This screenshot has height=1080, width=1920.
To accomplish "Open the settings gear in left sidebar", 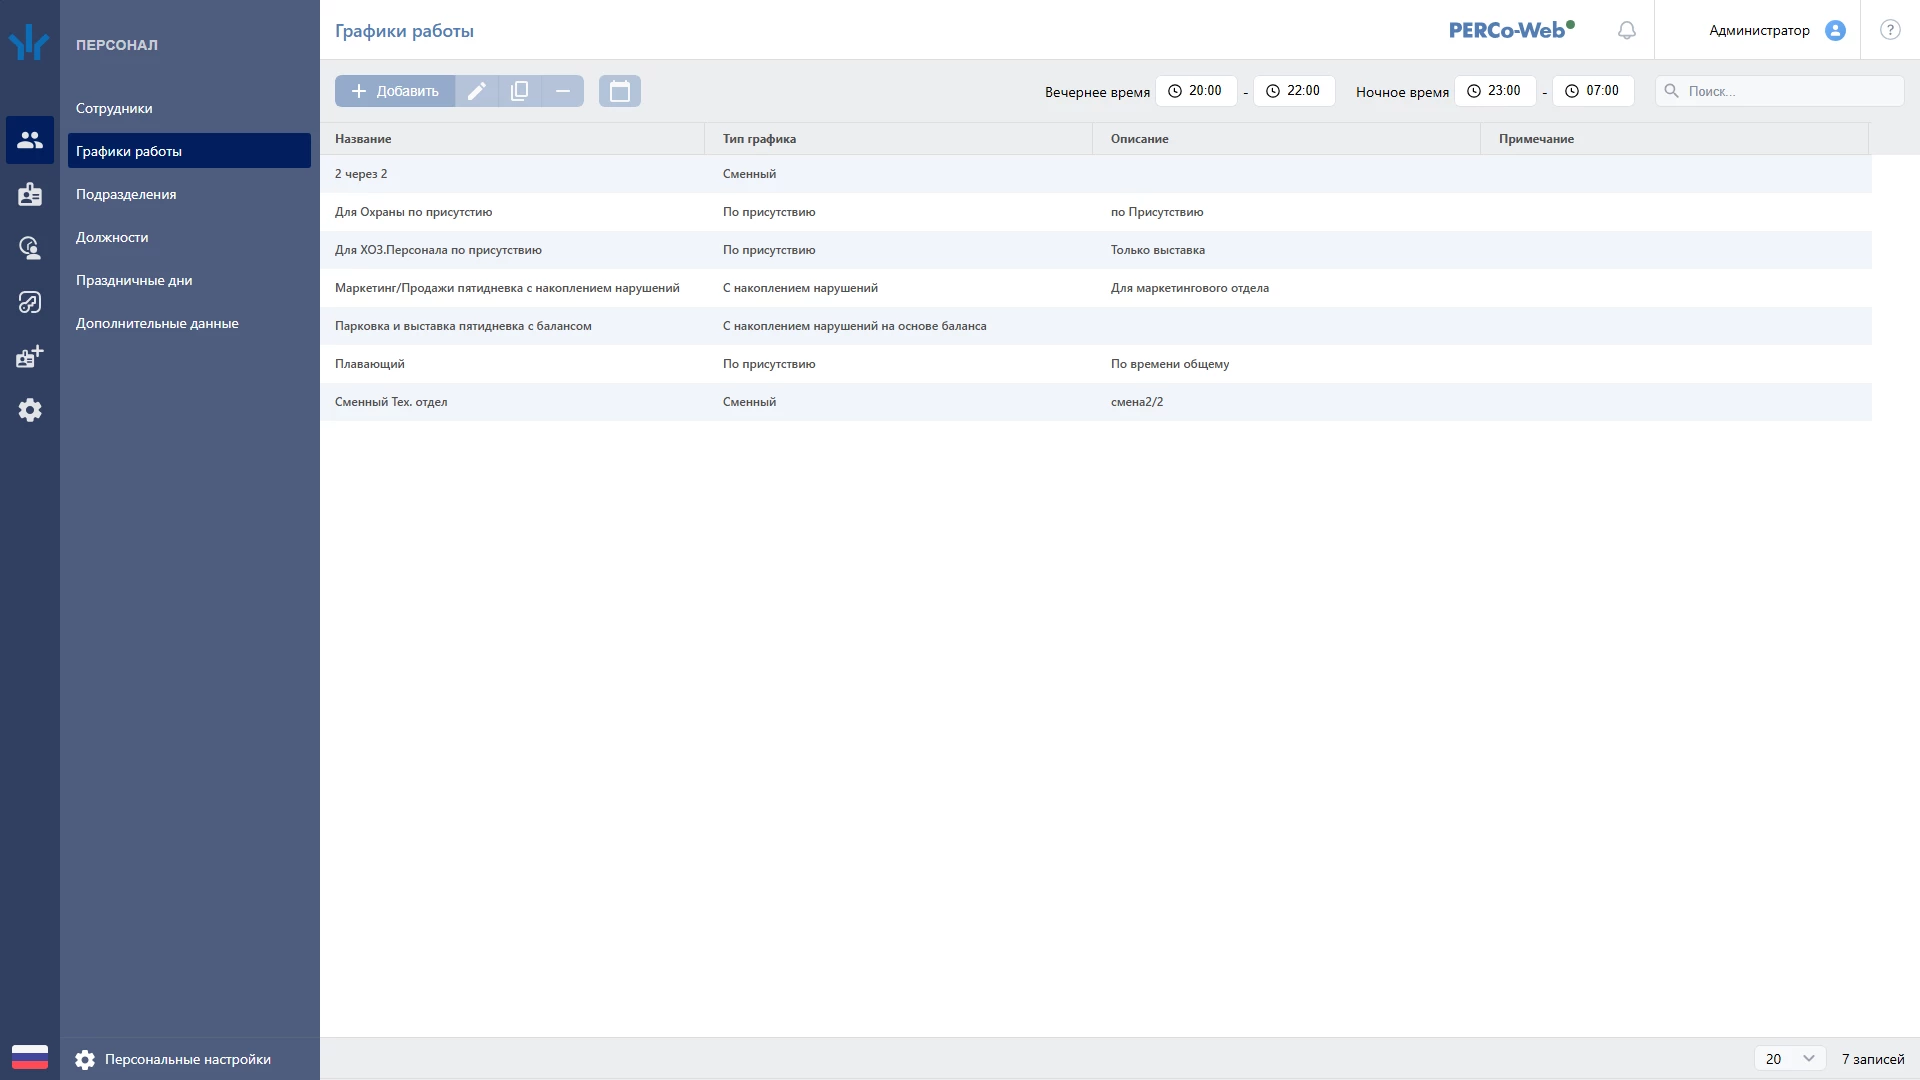I will click(30, 410).
